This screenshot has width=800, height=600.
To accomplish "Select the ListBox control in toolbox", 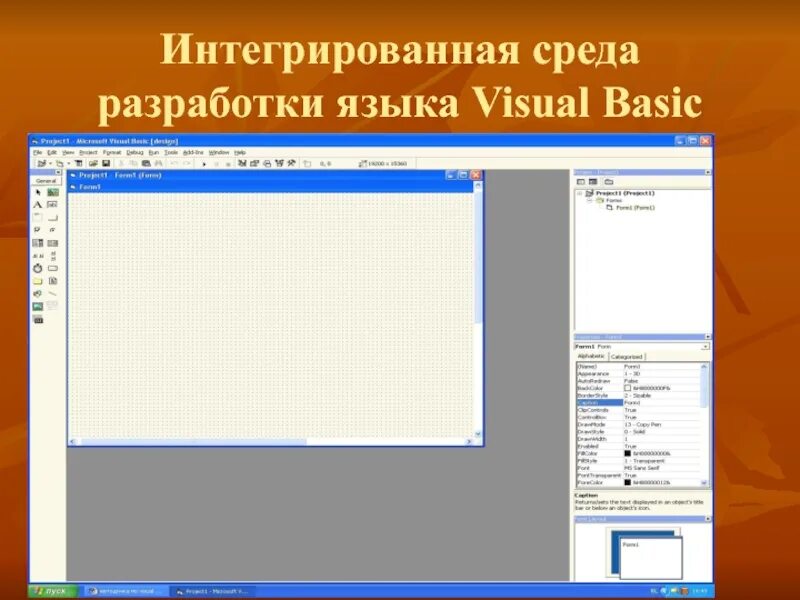I will pos(53,243).
